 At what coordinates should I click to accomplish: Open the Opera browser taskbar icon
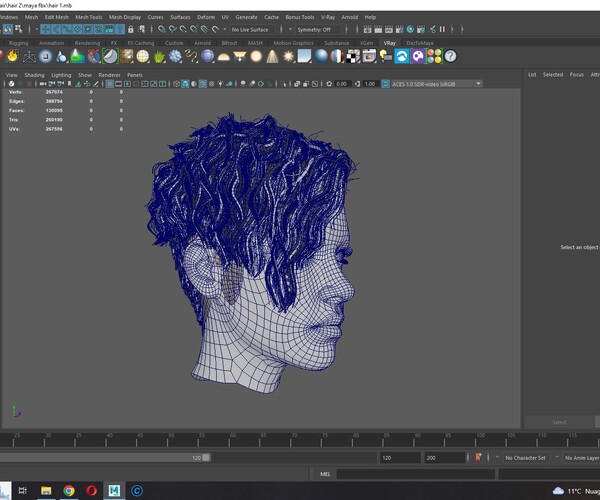91,490
